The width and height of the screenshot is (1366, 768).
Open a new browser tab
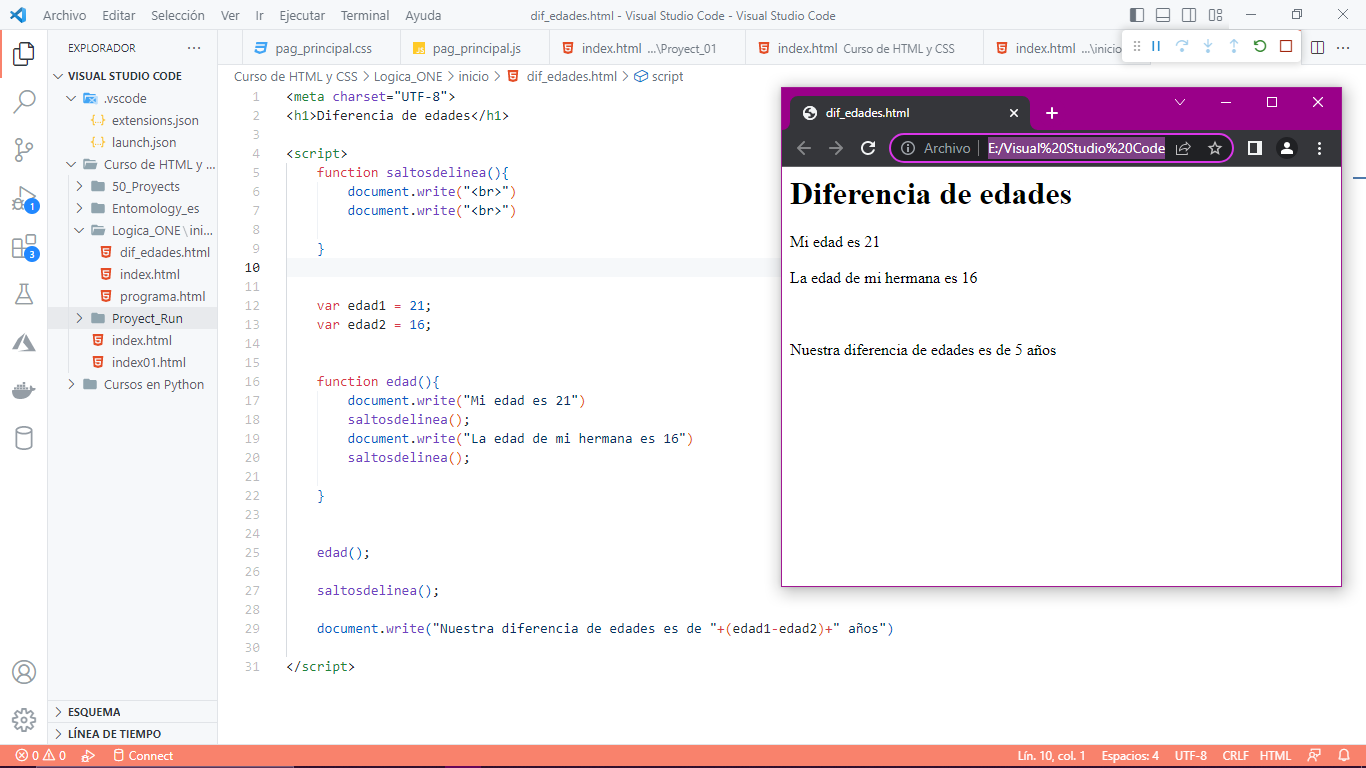coord(1051,113)
